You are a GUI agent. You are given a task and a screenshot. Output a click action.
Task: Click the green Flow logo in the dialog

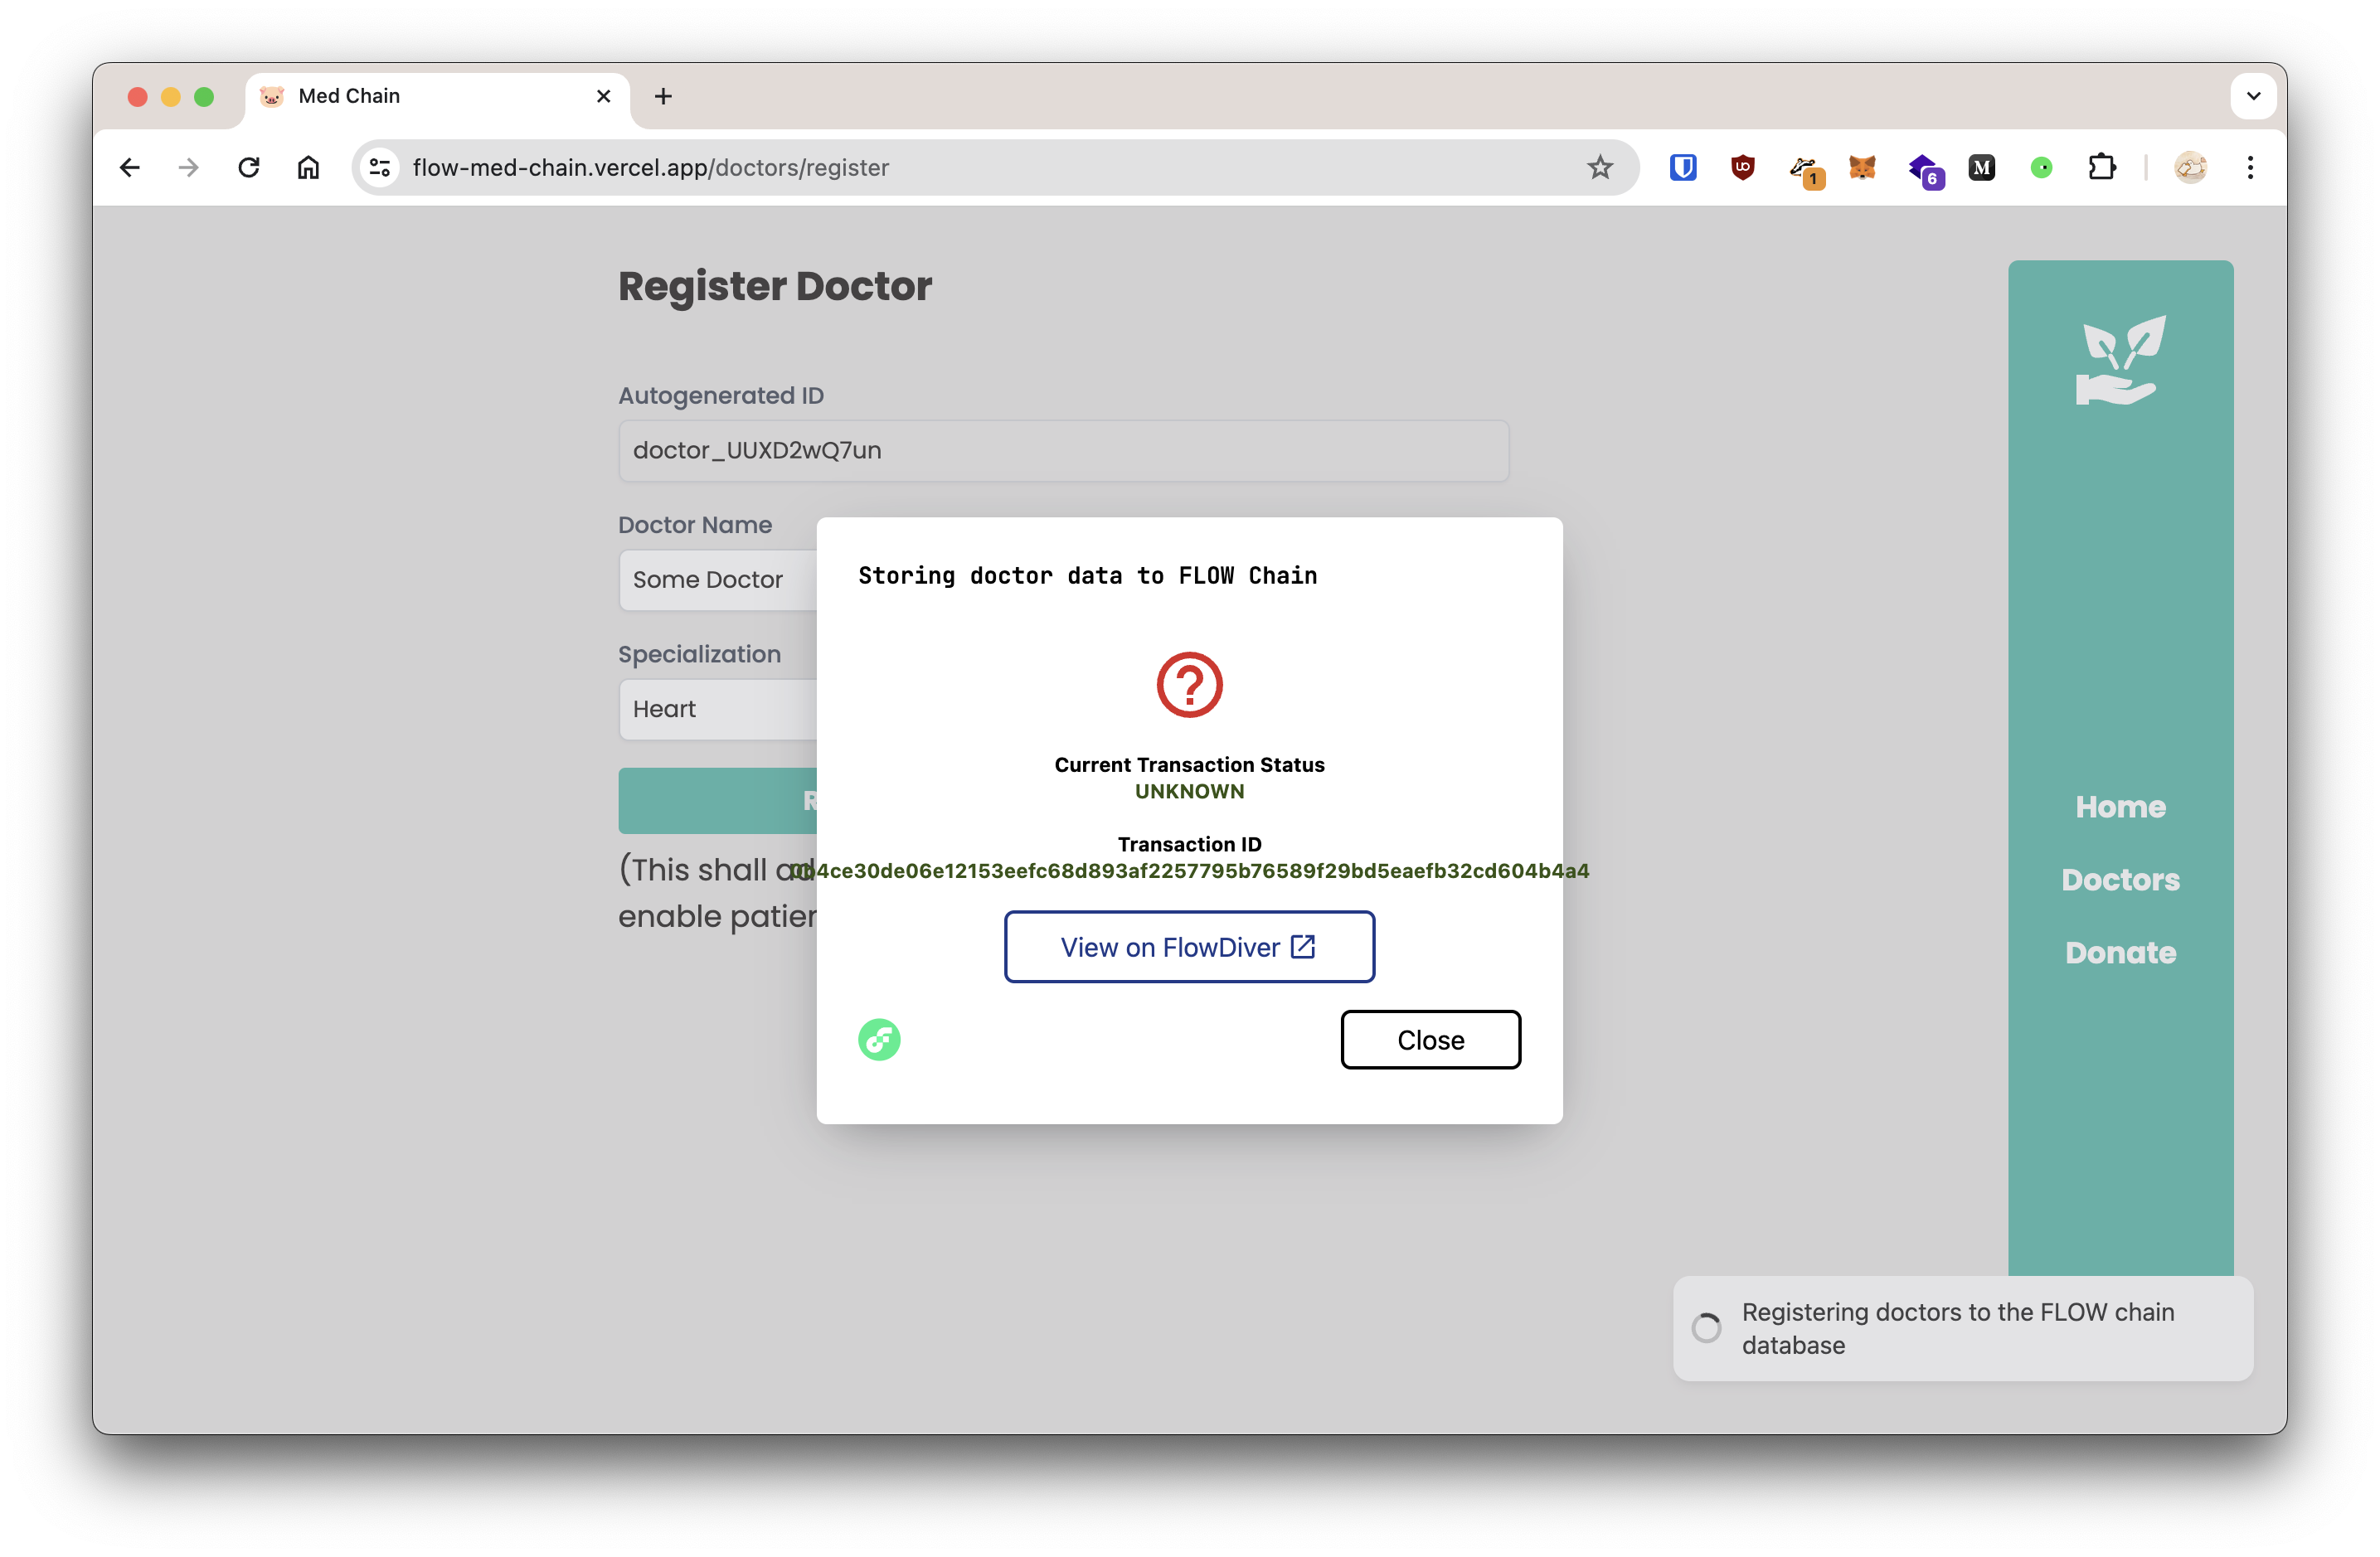pyautogui.click(x=879, y=1040)
